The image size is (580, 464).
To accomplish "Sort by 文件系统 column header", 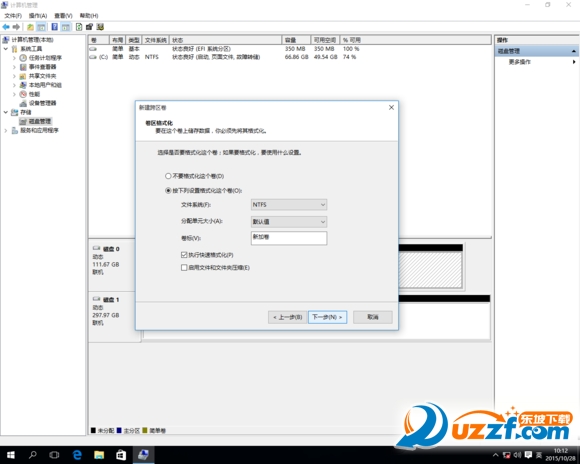I will (x=155, y=40).
